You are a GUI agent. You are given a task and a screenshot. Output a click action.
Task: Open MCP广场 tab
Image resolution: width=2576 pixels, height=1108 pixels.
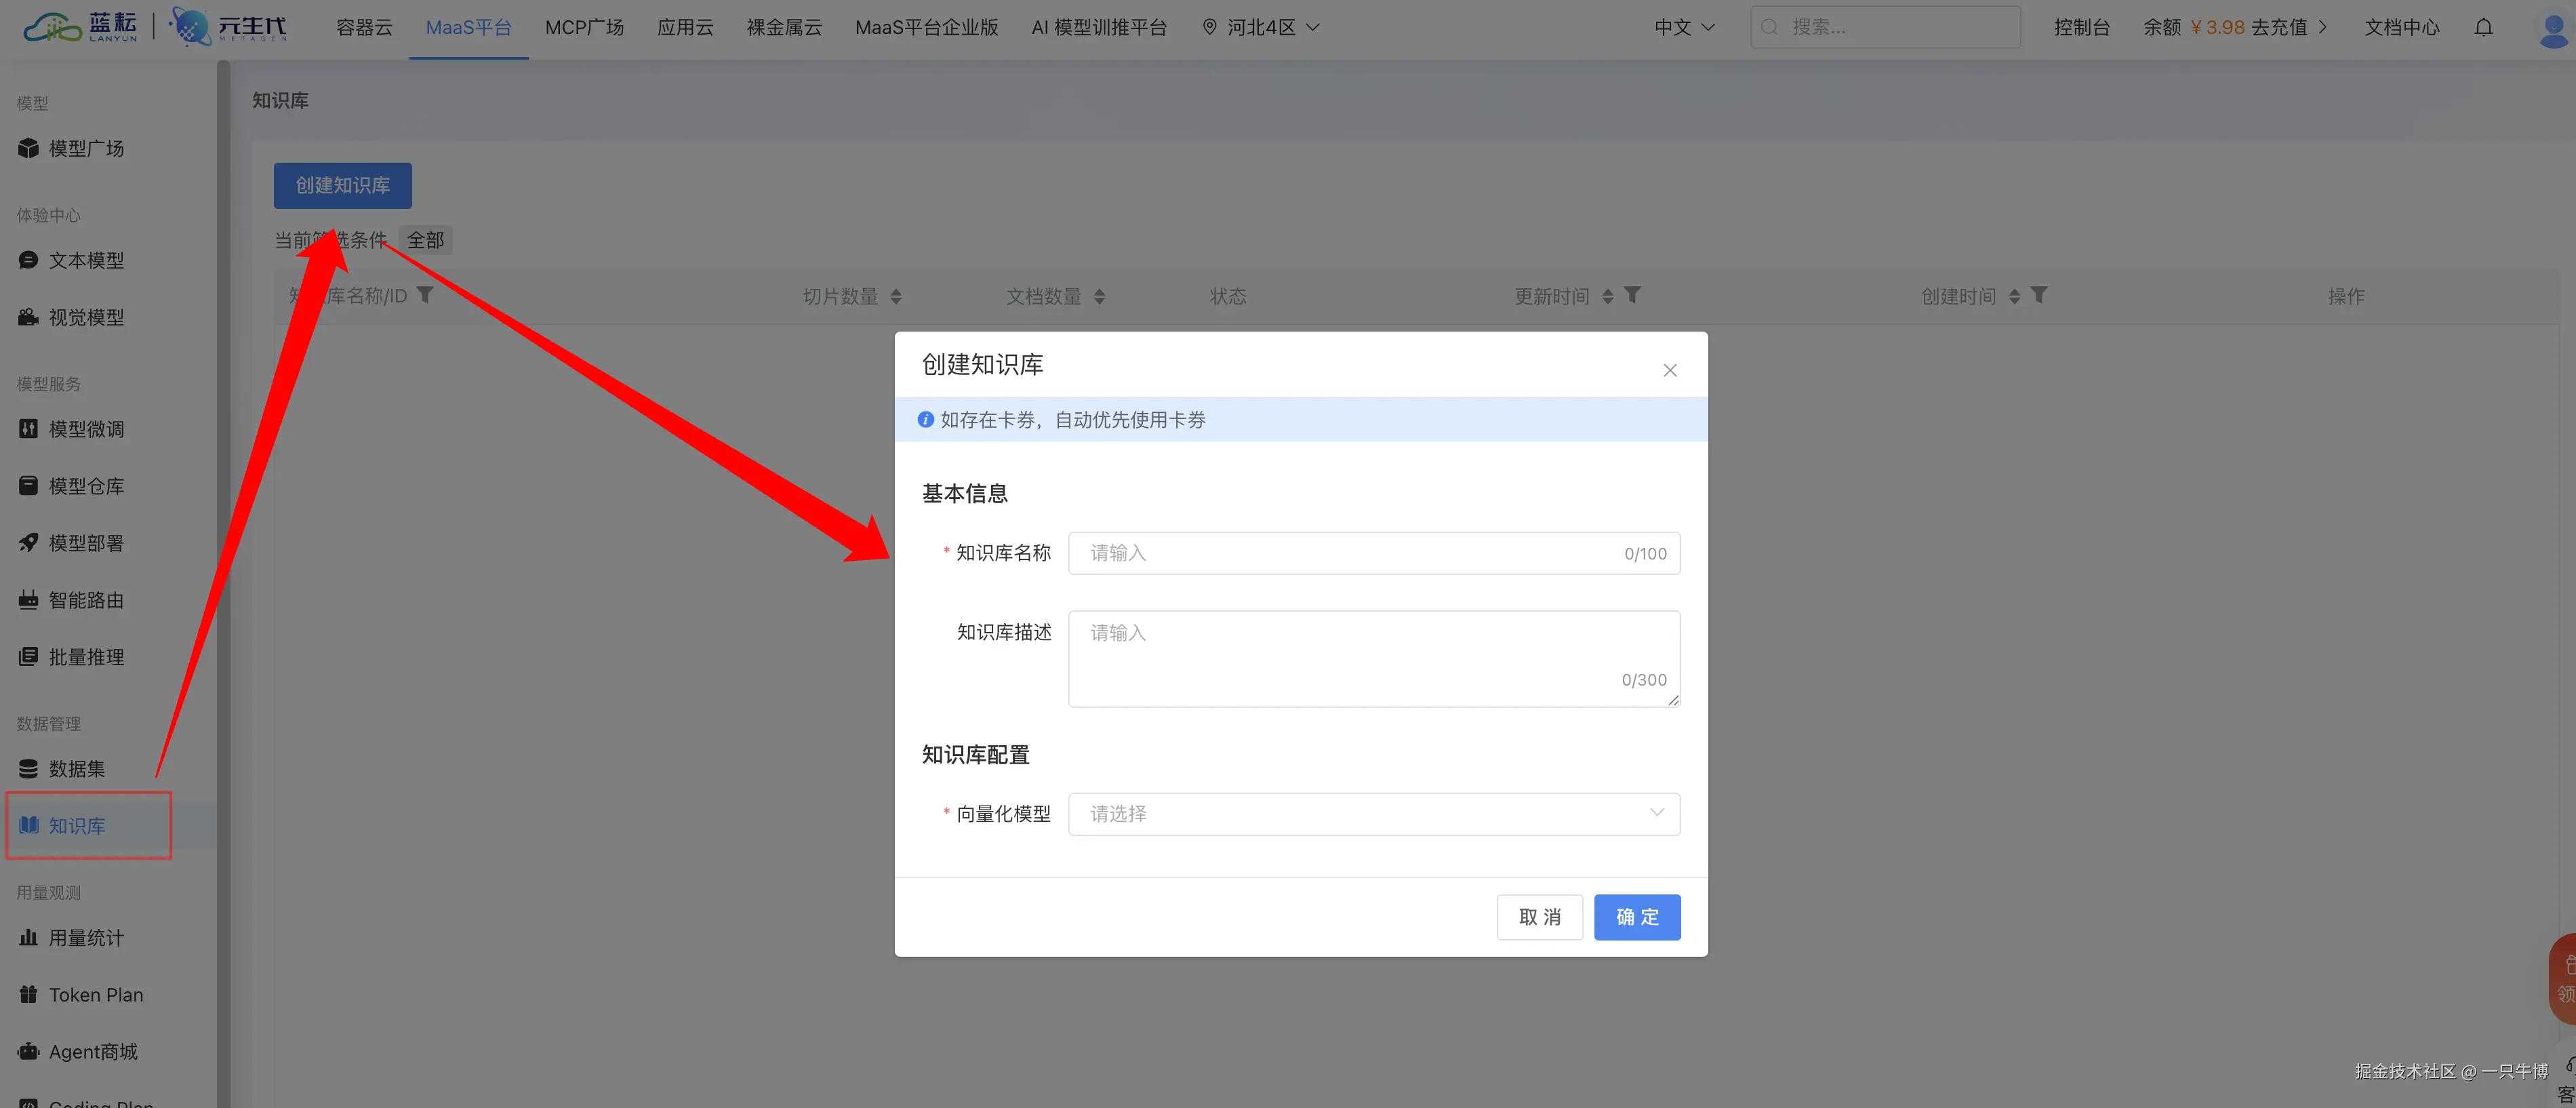tap(584, 28)
